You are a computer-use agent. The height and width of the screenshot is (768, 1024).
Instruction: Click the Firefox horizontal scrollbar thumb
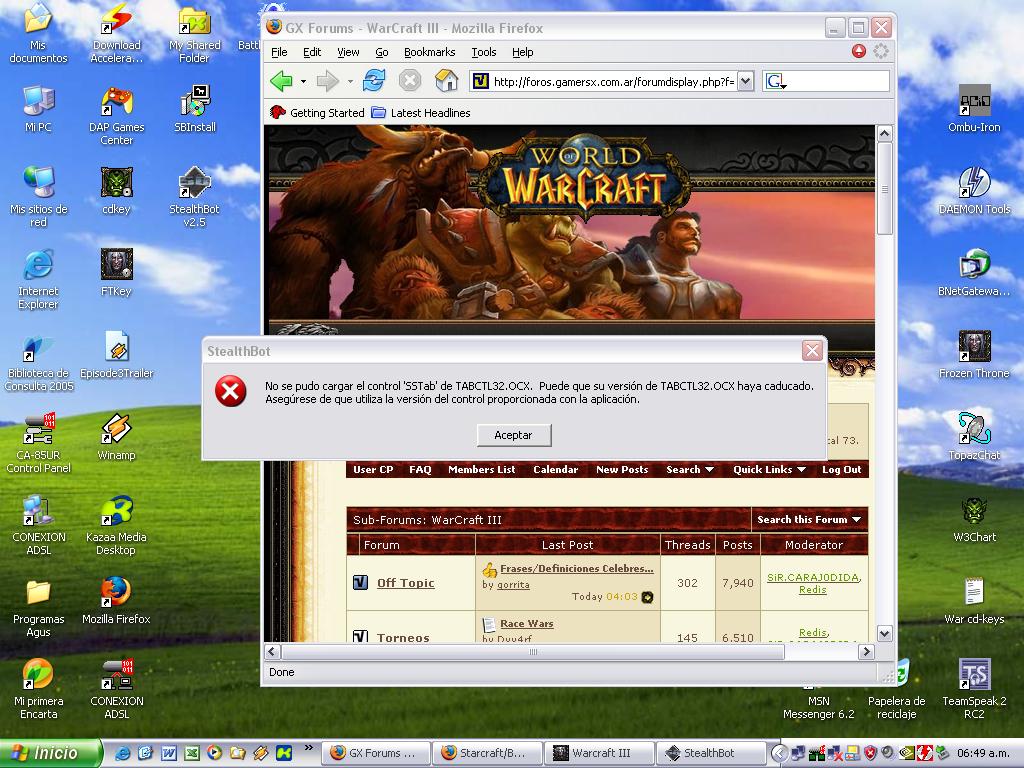click(x=533, y=652)
